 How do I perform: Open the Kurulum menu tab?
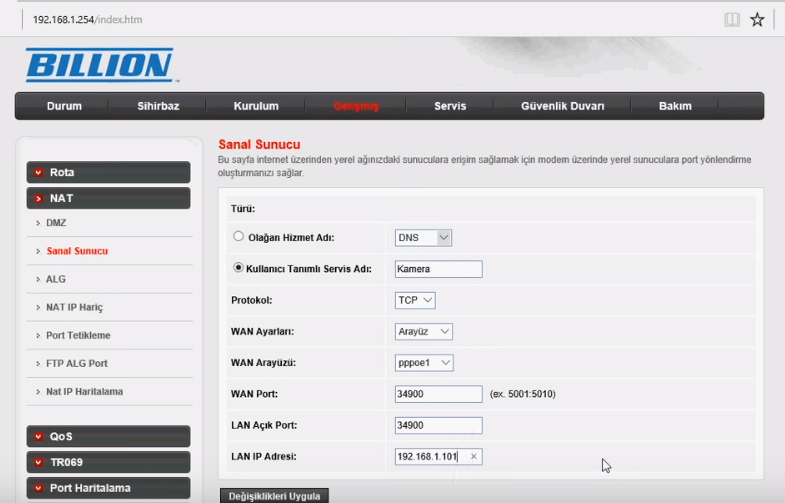click(256, 106)
